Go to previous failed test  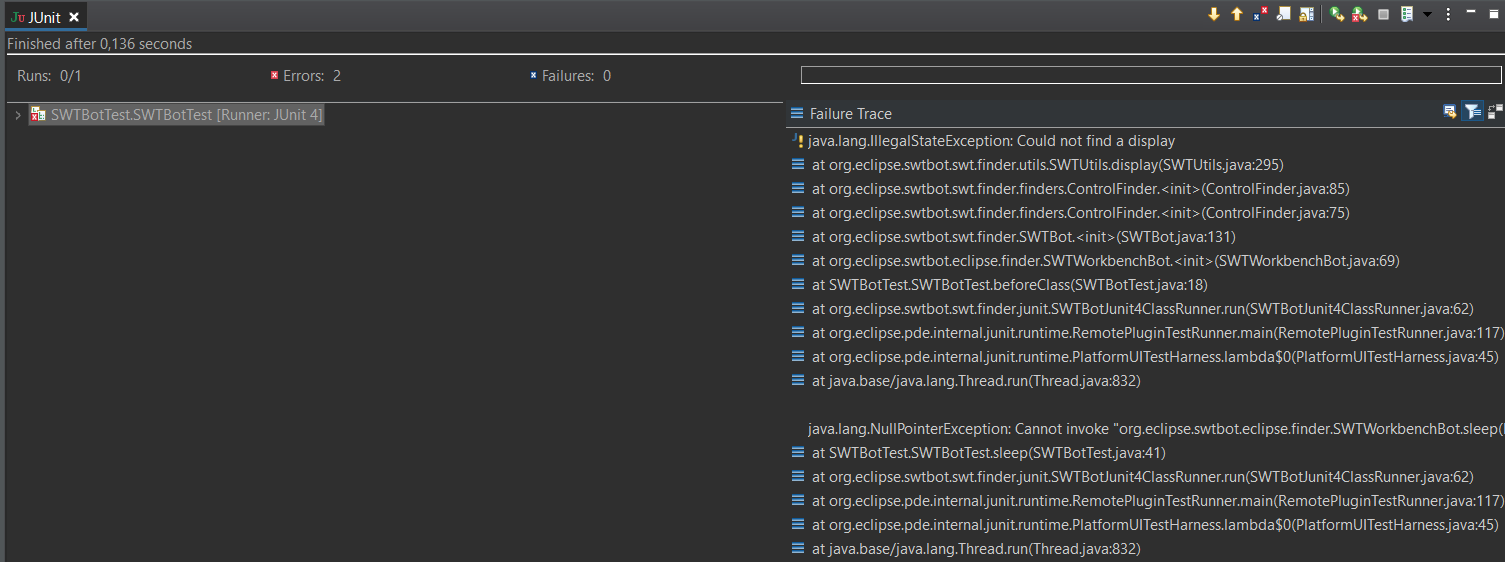tap(1237, 14)
